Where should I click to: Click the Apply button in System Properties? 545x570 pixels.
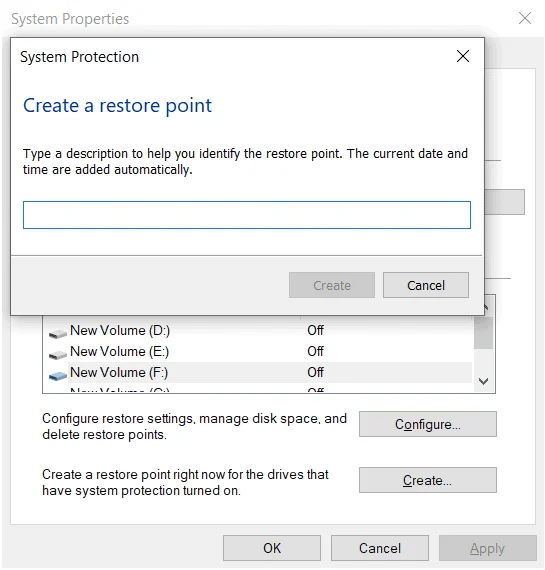tap(488, 548)
